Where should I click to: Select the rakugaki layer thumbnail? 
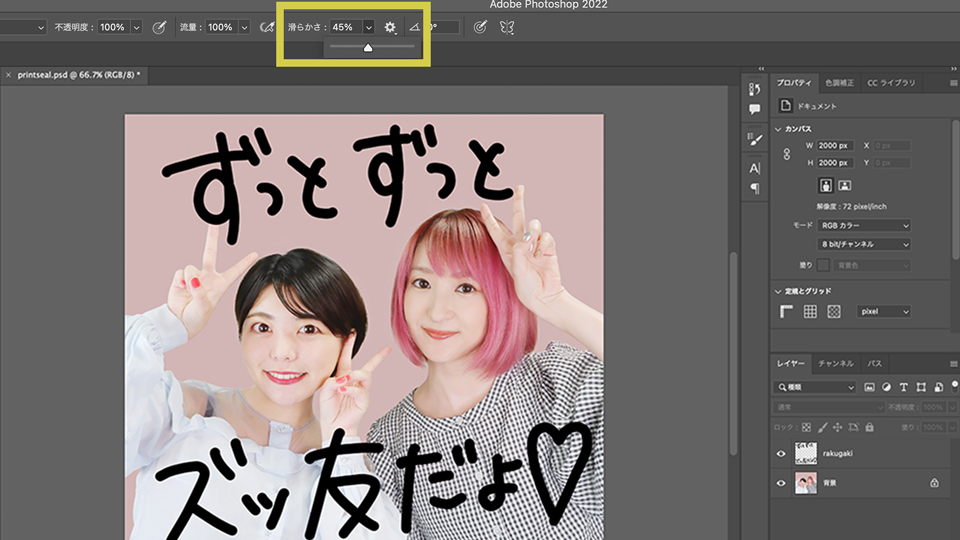(x=806, y=454)
